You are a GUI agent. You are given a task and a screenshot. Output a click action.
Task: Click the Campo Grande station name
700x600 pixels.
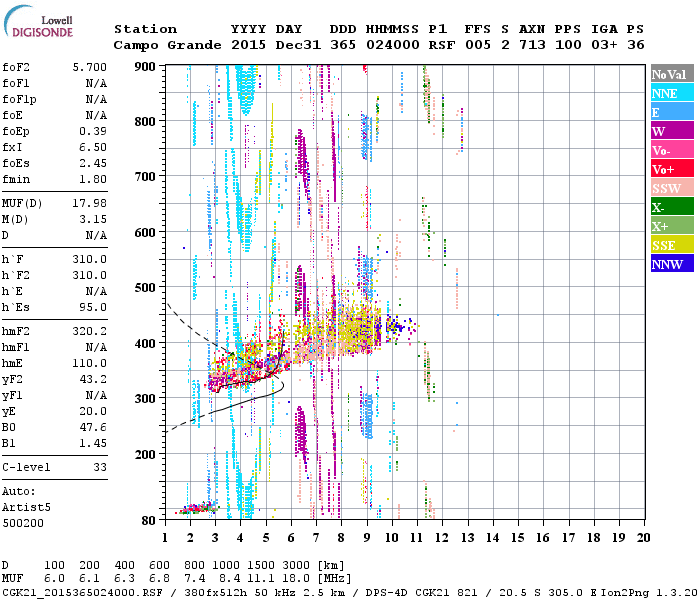[167, 45]
